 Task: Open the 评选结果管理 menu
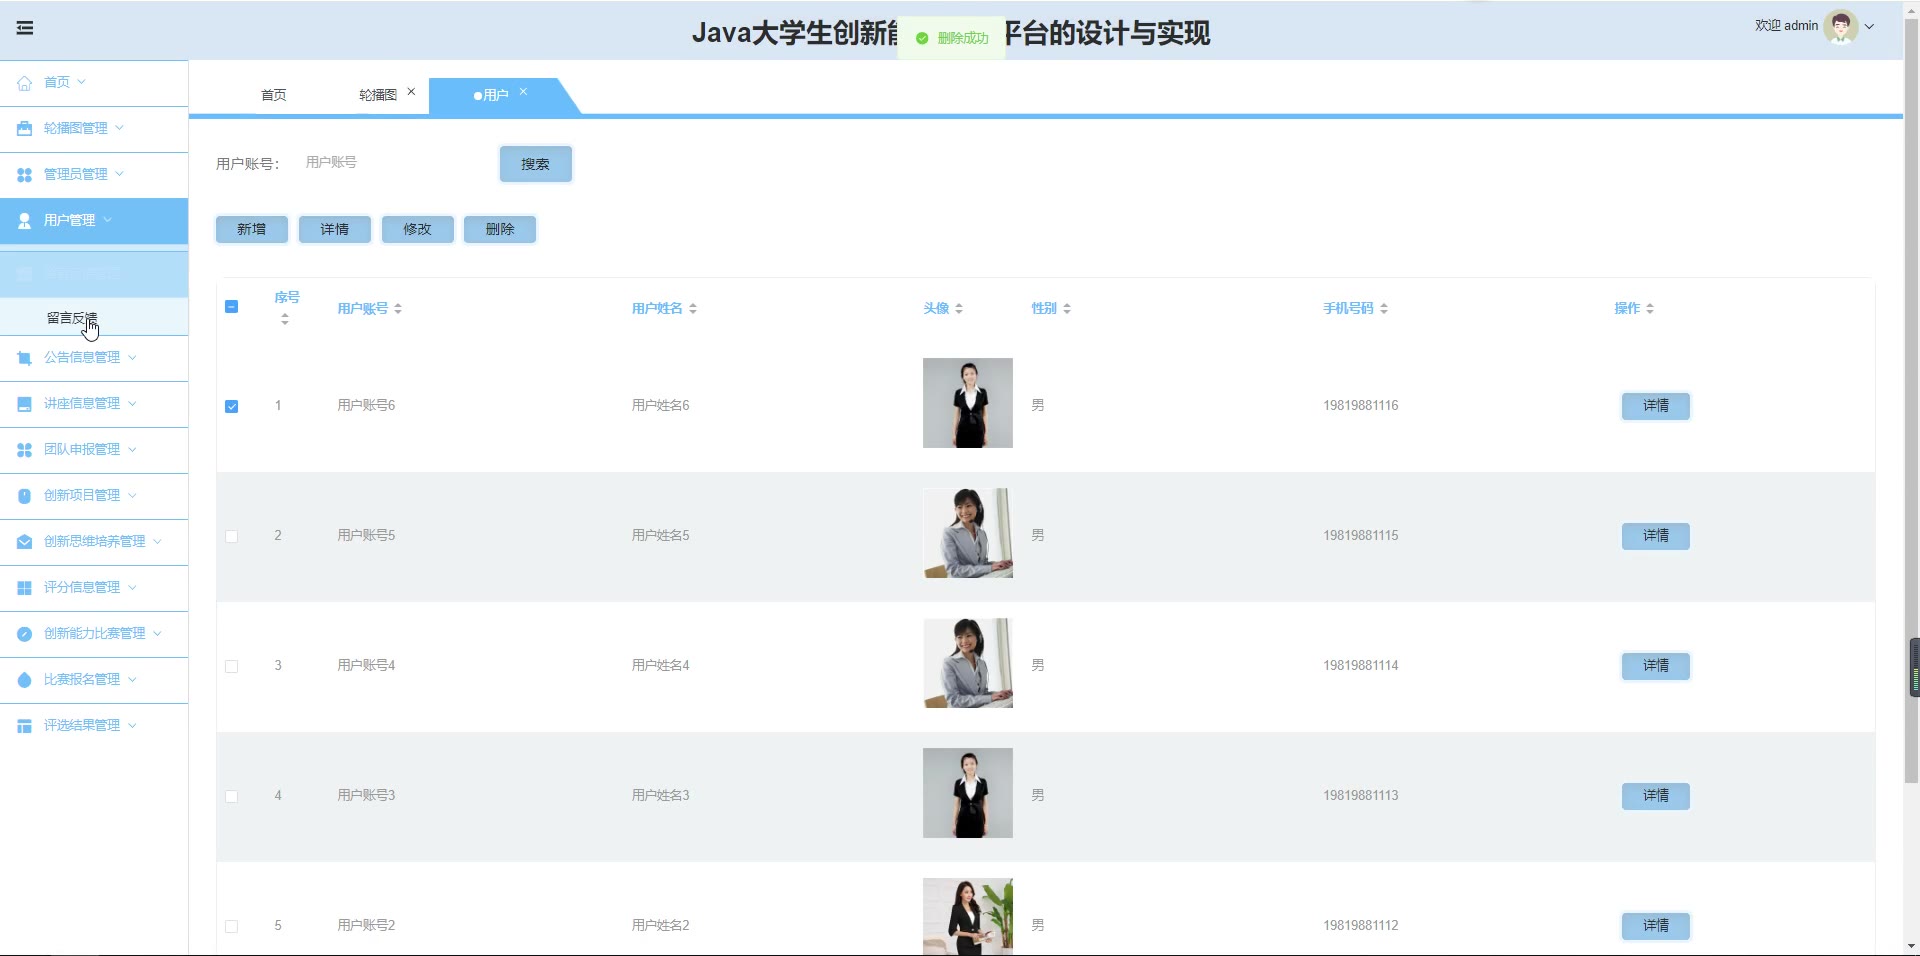pyautogui.click(x=94, y=726)
